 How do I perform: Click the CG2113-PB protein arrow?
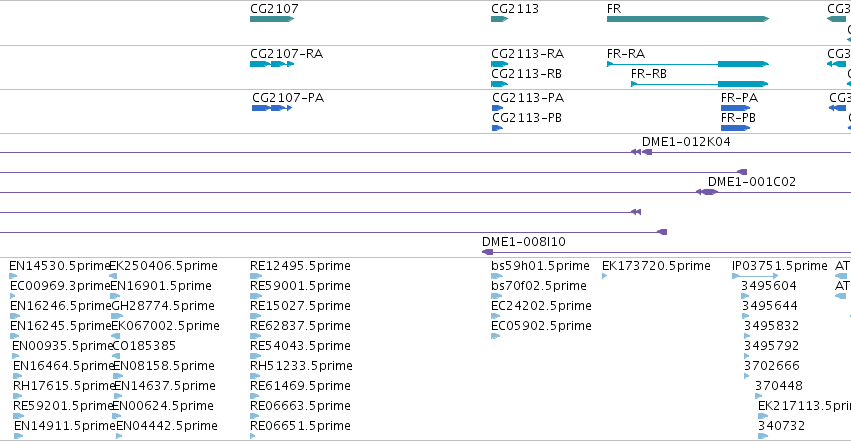[498, 128]
